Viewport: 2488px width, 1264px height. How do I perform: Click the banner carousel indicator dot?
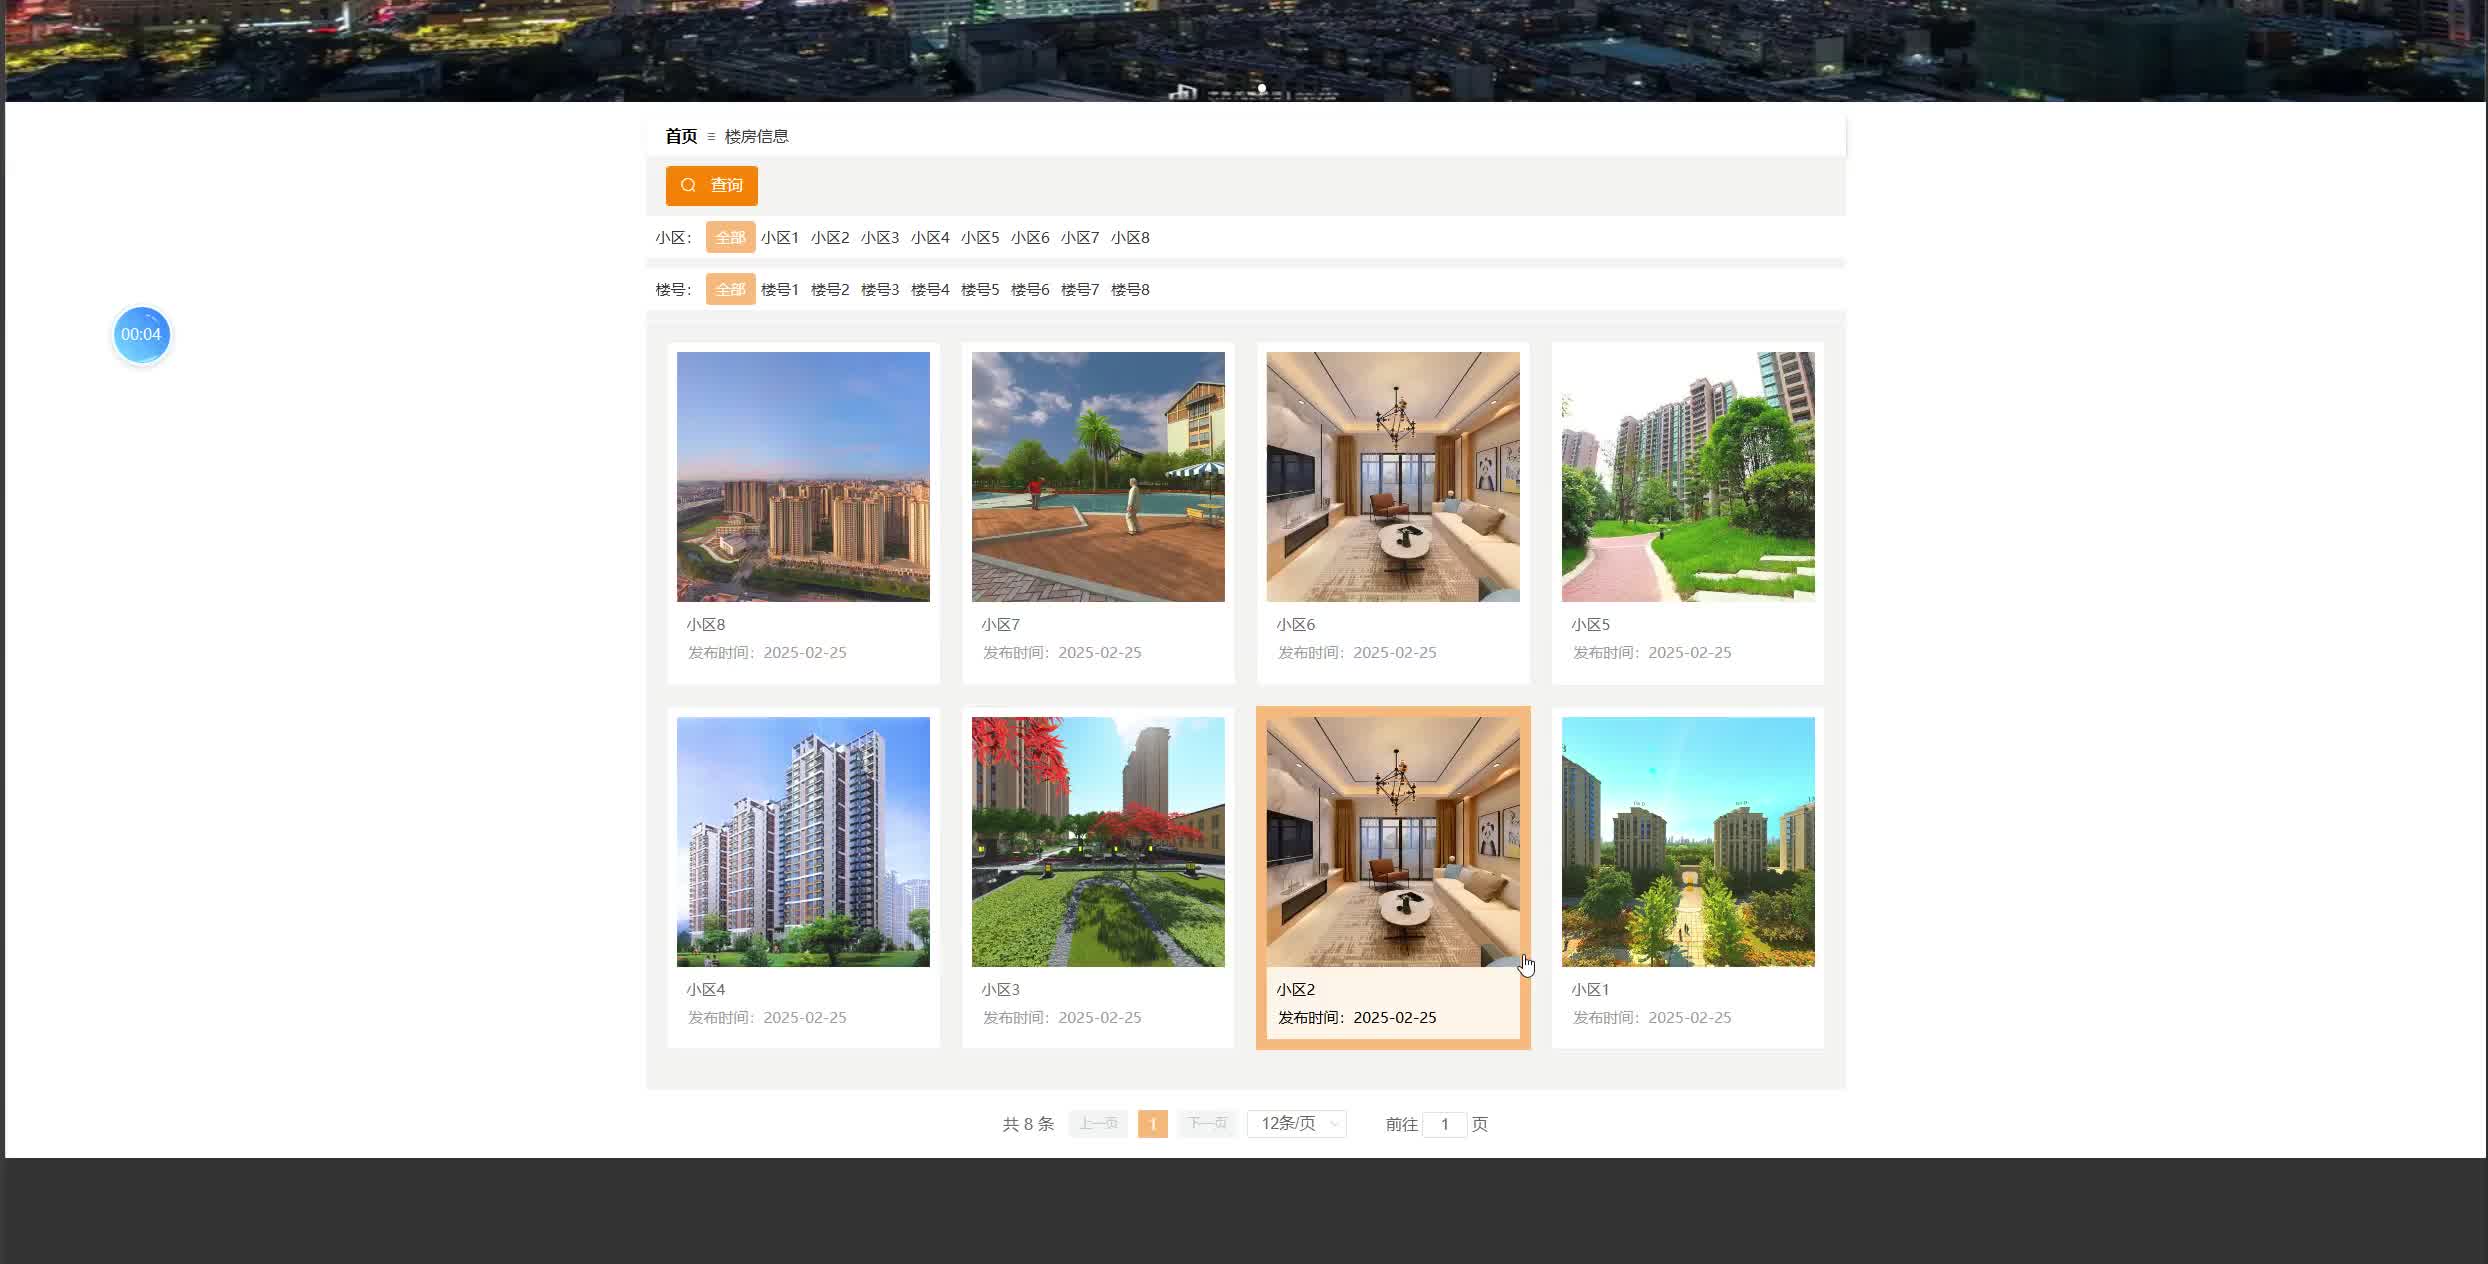[x=1262, y=88]
